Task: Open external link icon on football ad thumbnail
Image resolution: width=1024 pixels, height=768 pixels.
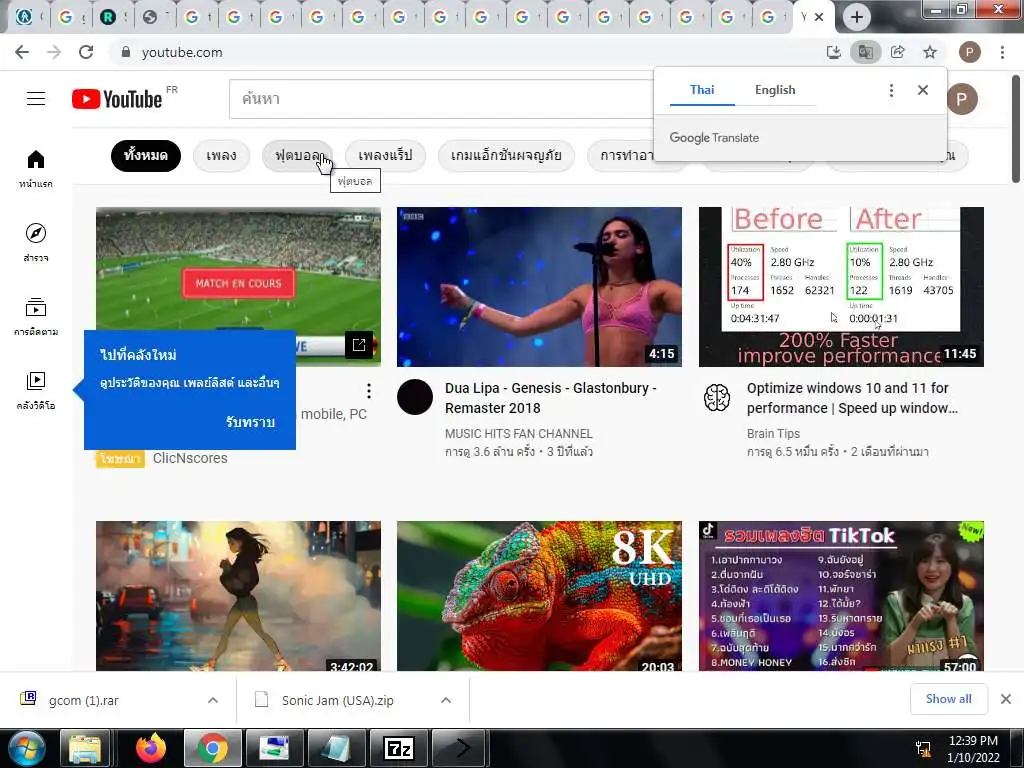Action: click(x=359, y=345)
